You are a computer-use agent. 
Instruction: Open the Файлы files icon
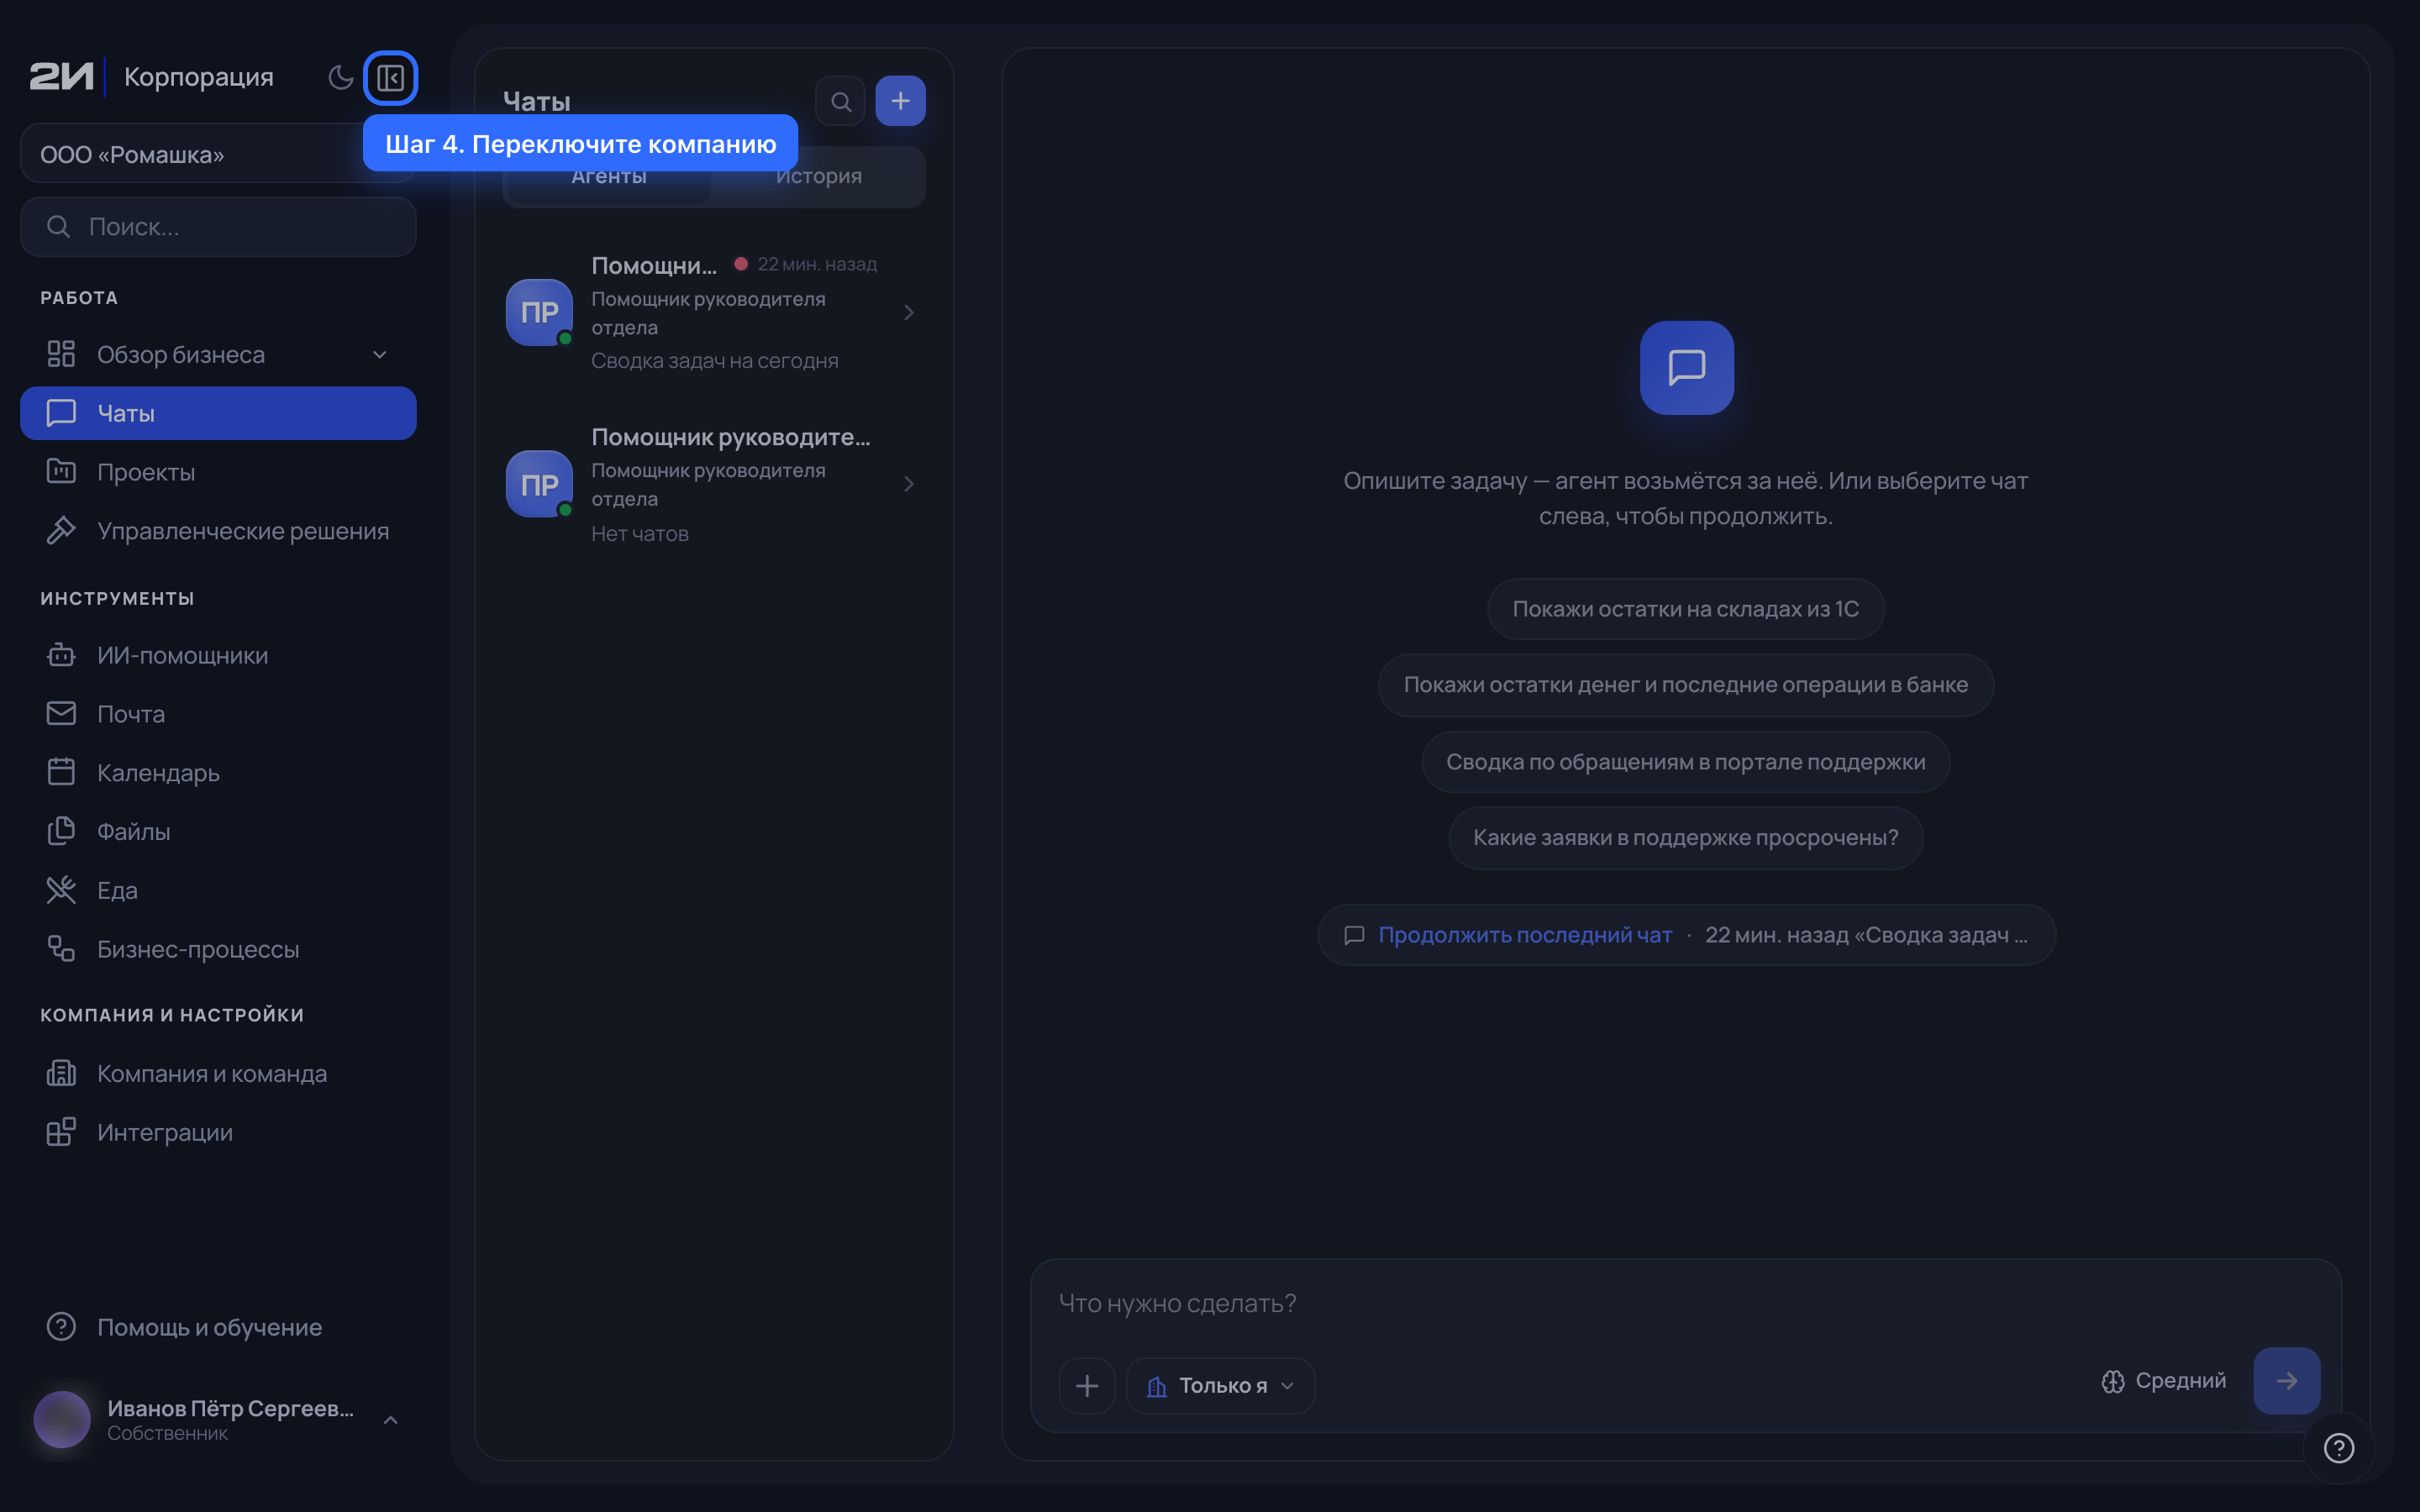(x=61, y=831)
